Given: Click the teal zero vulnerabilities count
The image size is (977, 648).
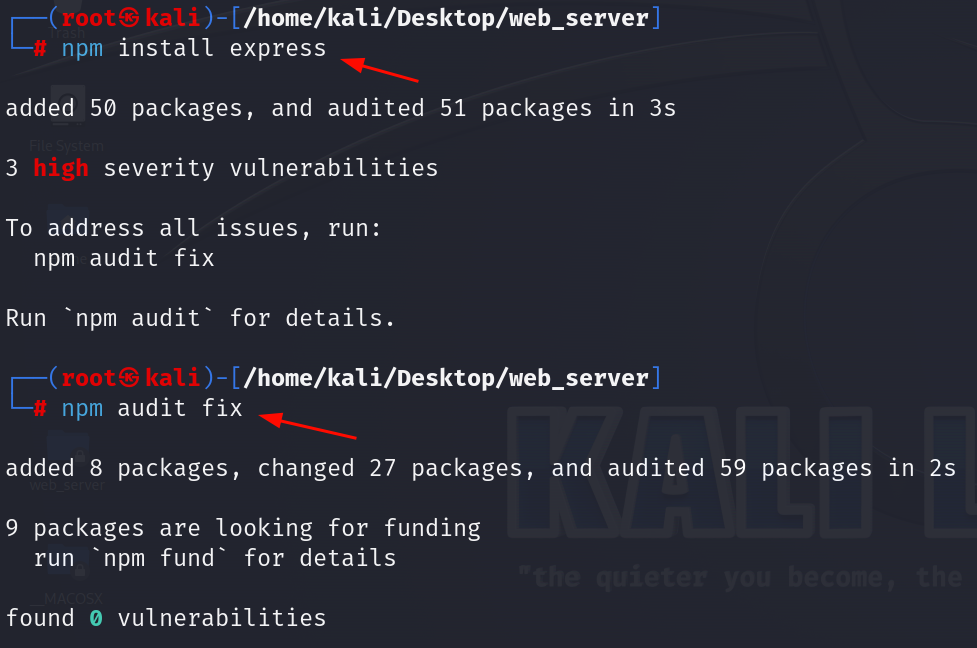Looking at the screenshot, I should [96, 618].
